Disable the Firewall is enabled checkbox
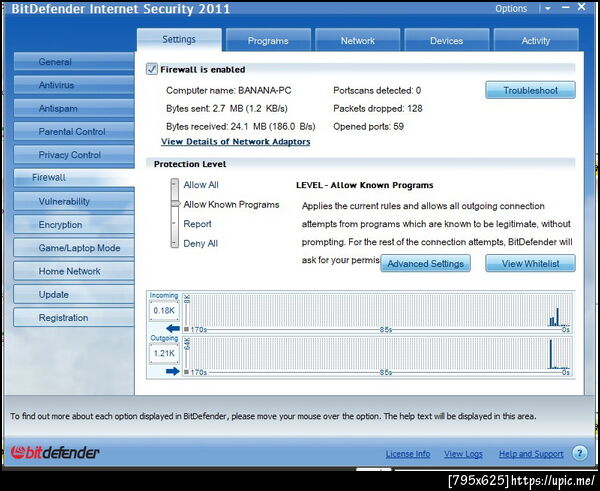 pos(152,69)
